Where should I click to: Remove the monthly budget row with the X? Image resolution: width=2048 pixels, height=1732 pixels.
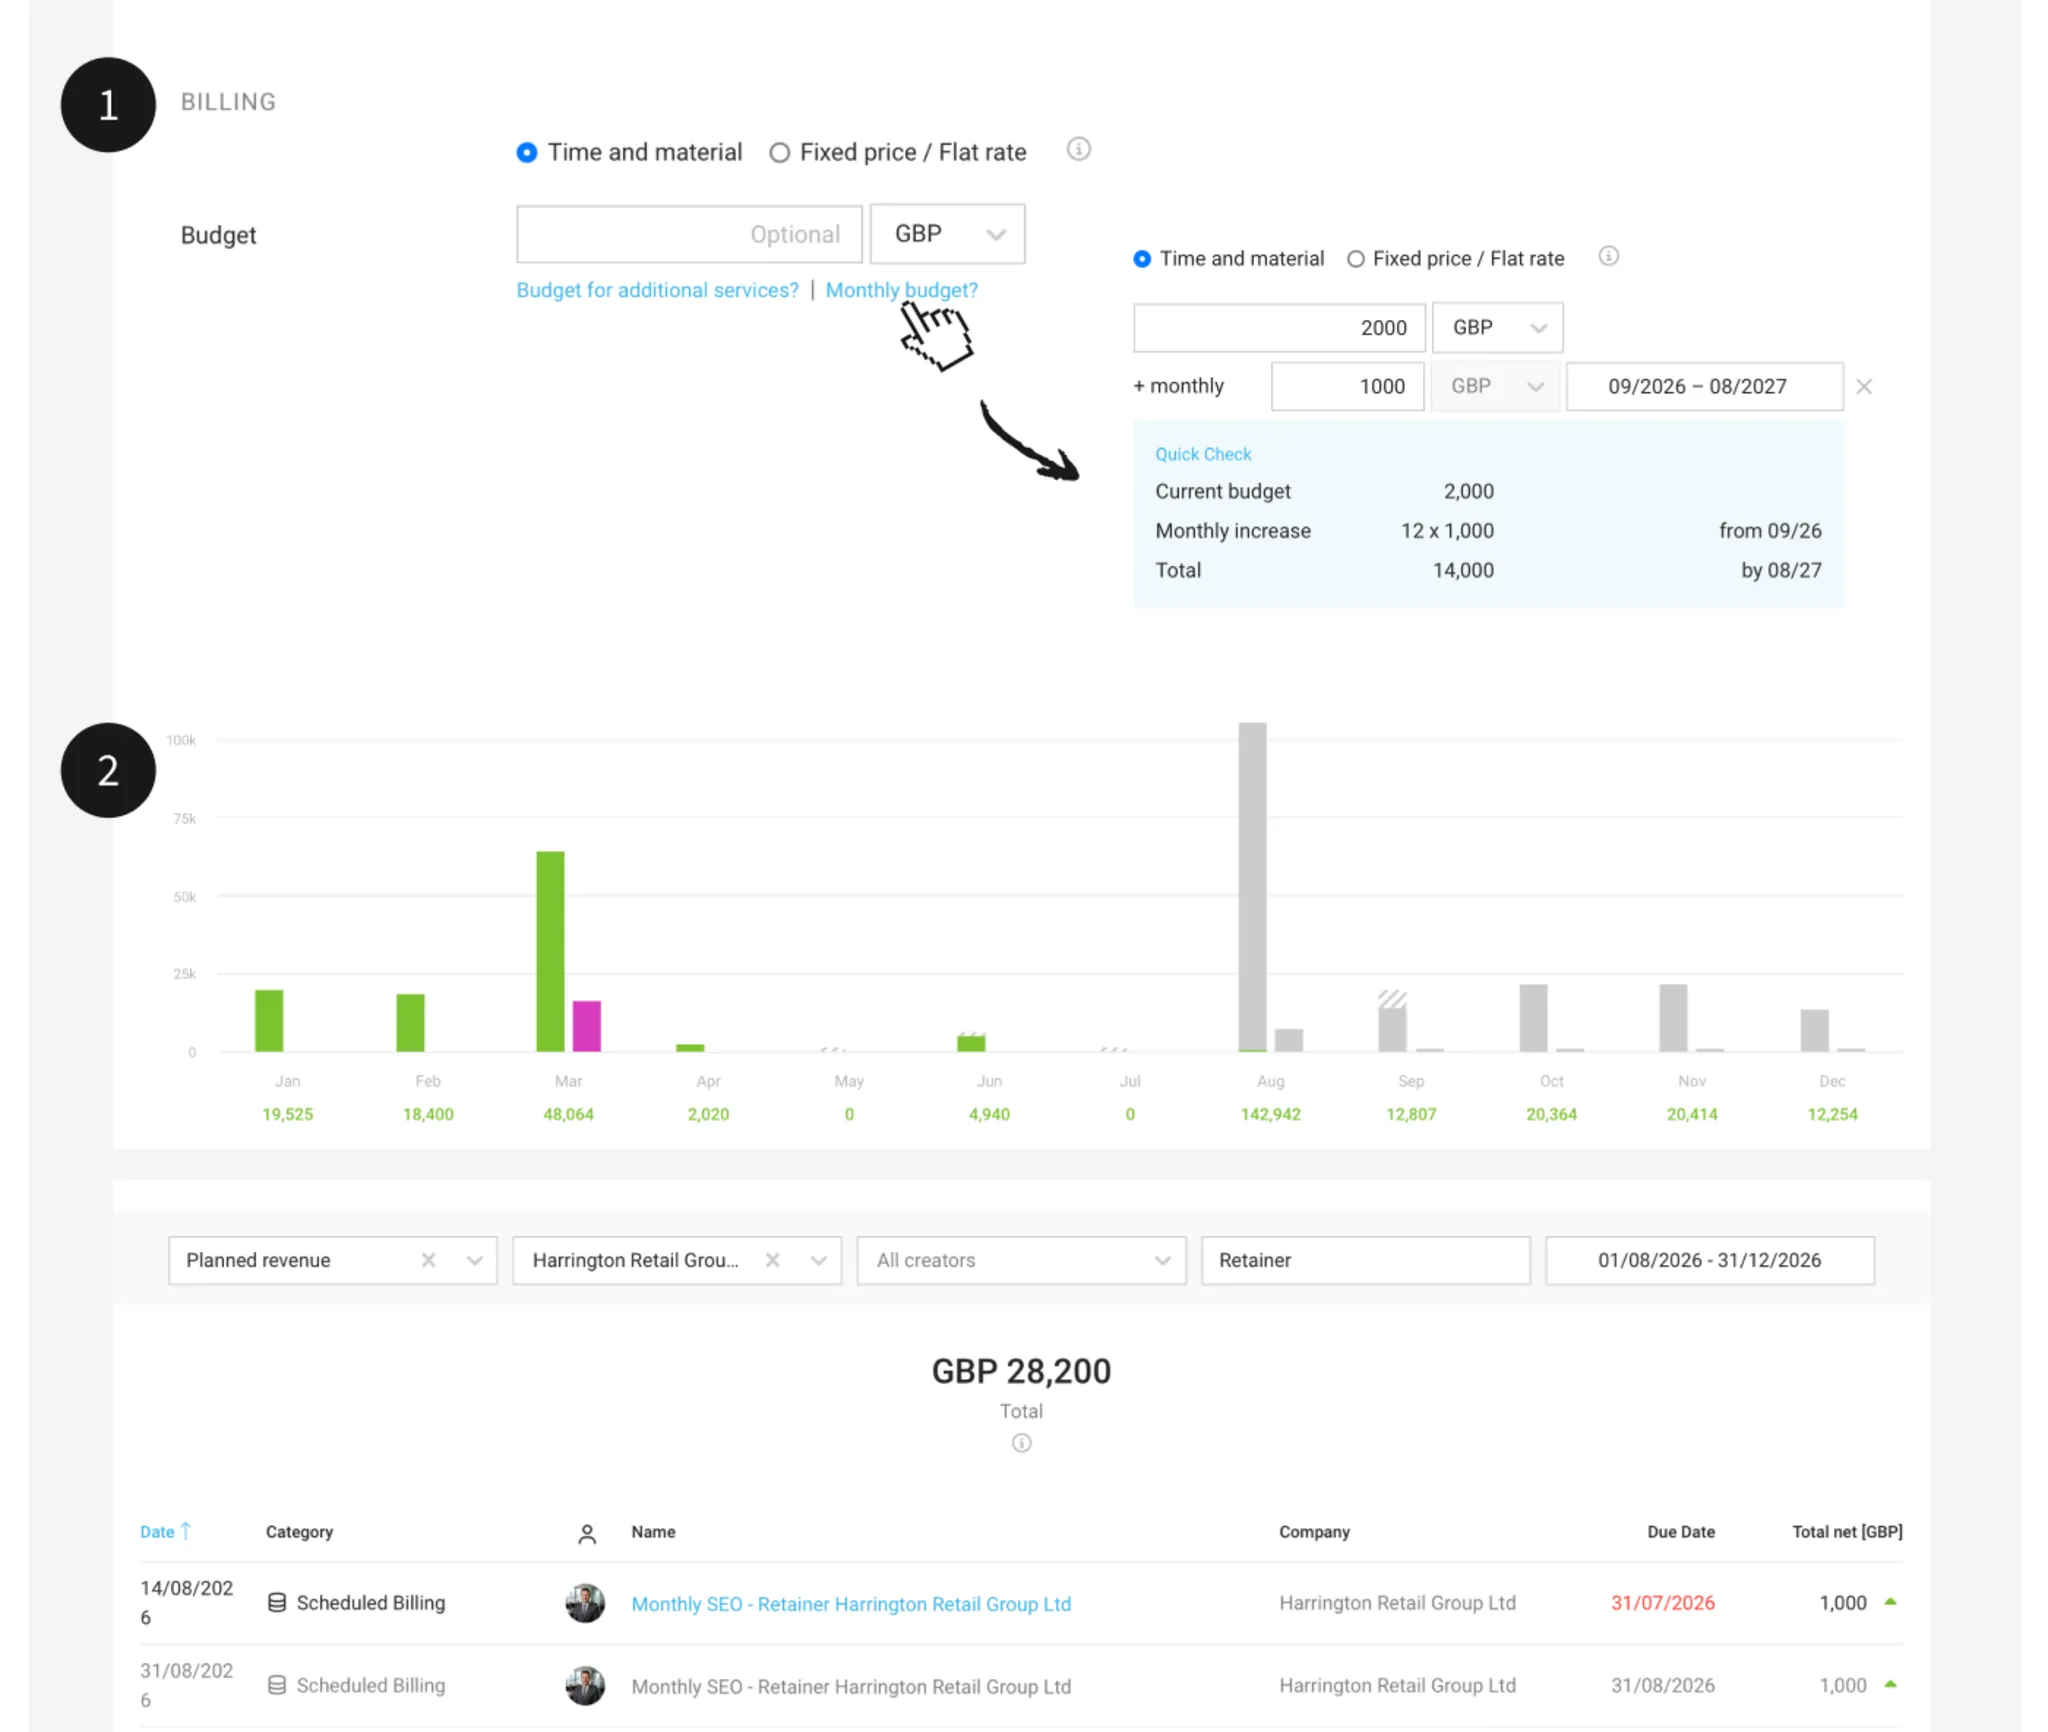pos(1864,387)
